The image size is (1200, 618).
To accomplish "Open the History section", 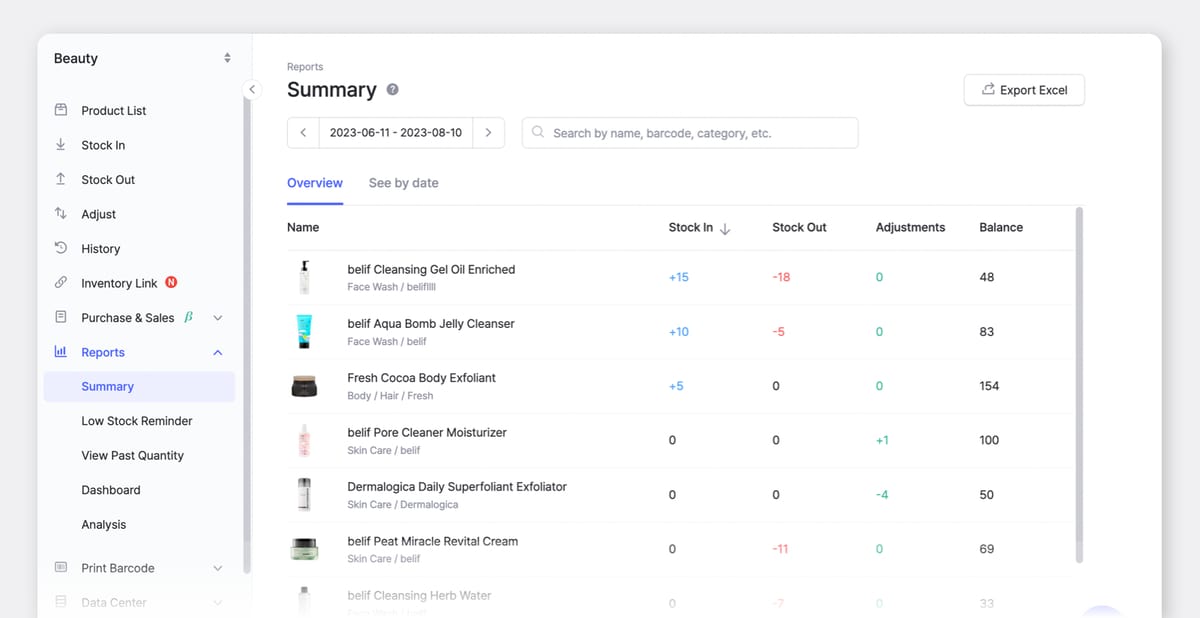I will pos(100,248).
